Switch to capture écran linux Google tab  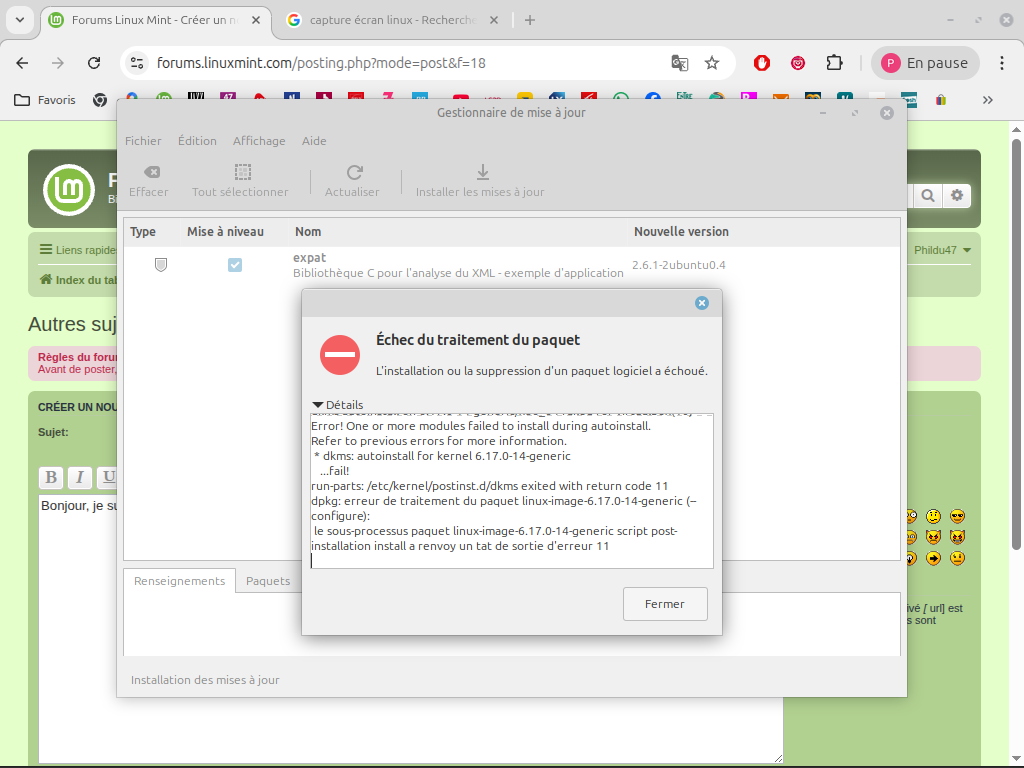[x=393, y=20]
